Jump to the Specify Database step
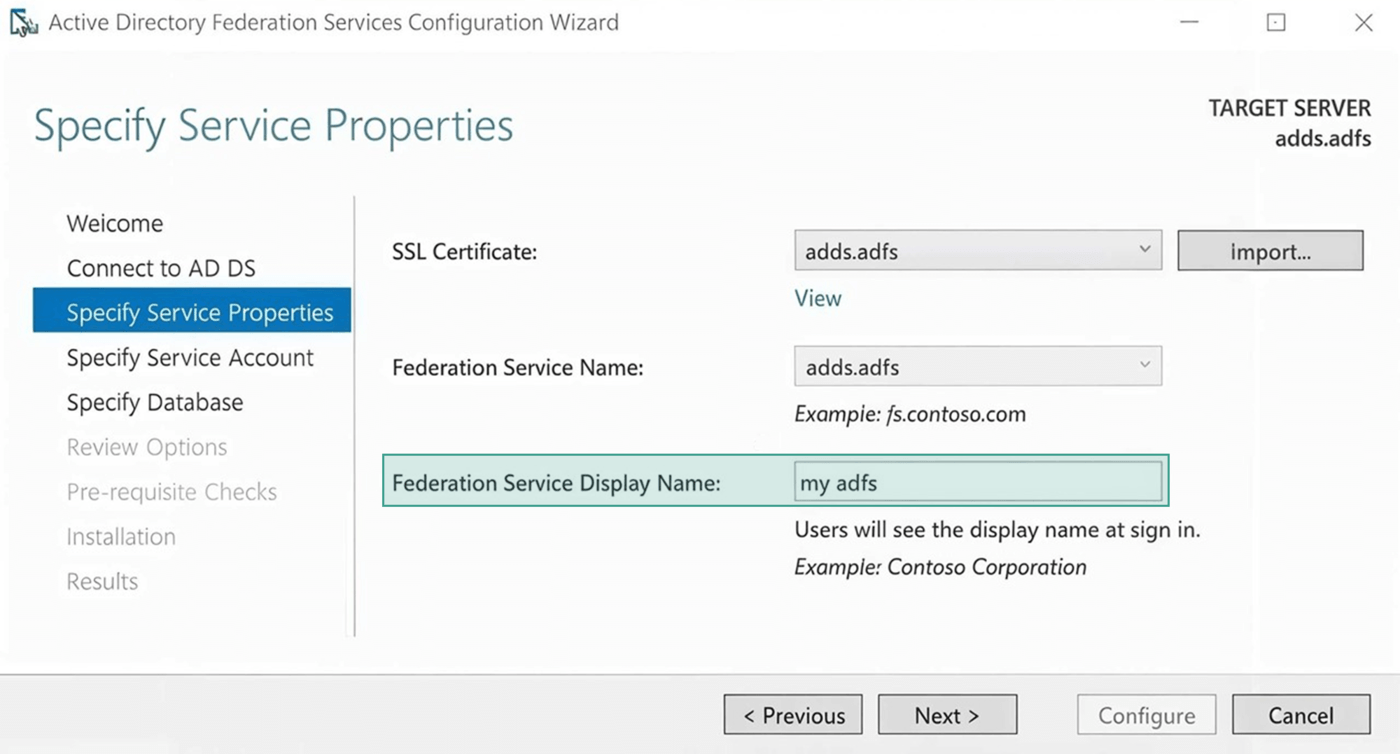1400x754 pixels. coord(155,403)
